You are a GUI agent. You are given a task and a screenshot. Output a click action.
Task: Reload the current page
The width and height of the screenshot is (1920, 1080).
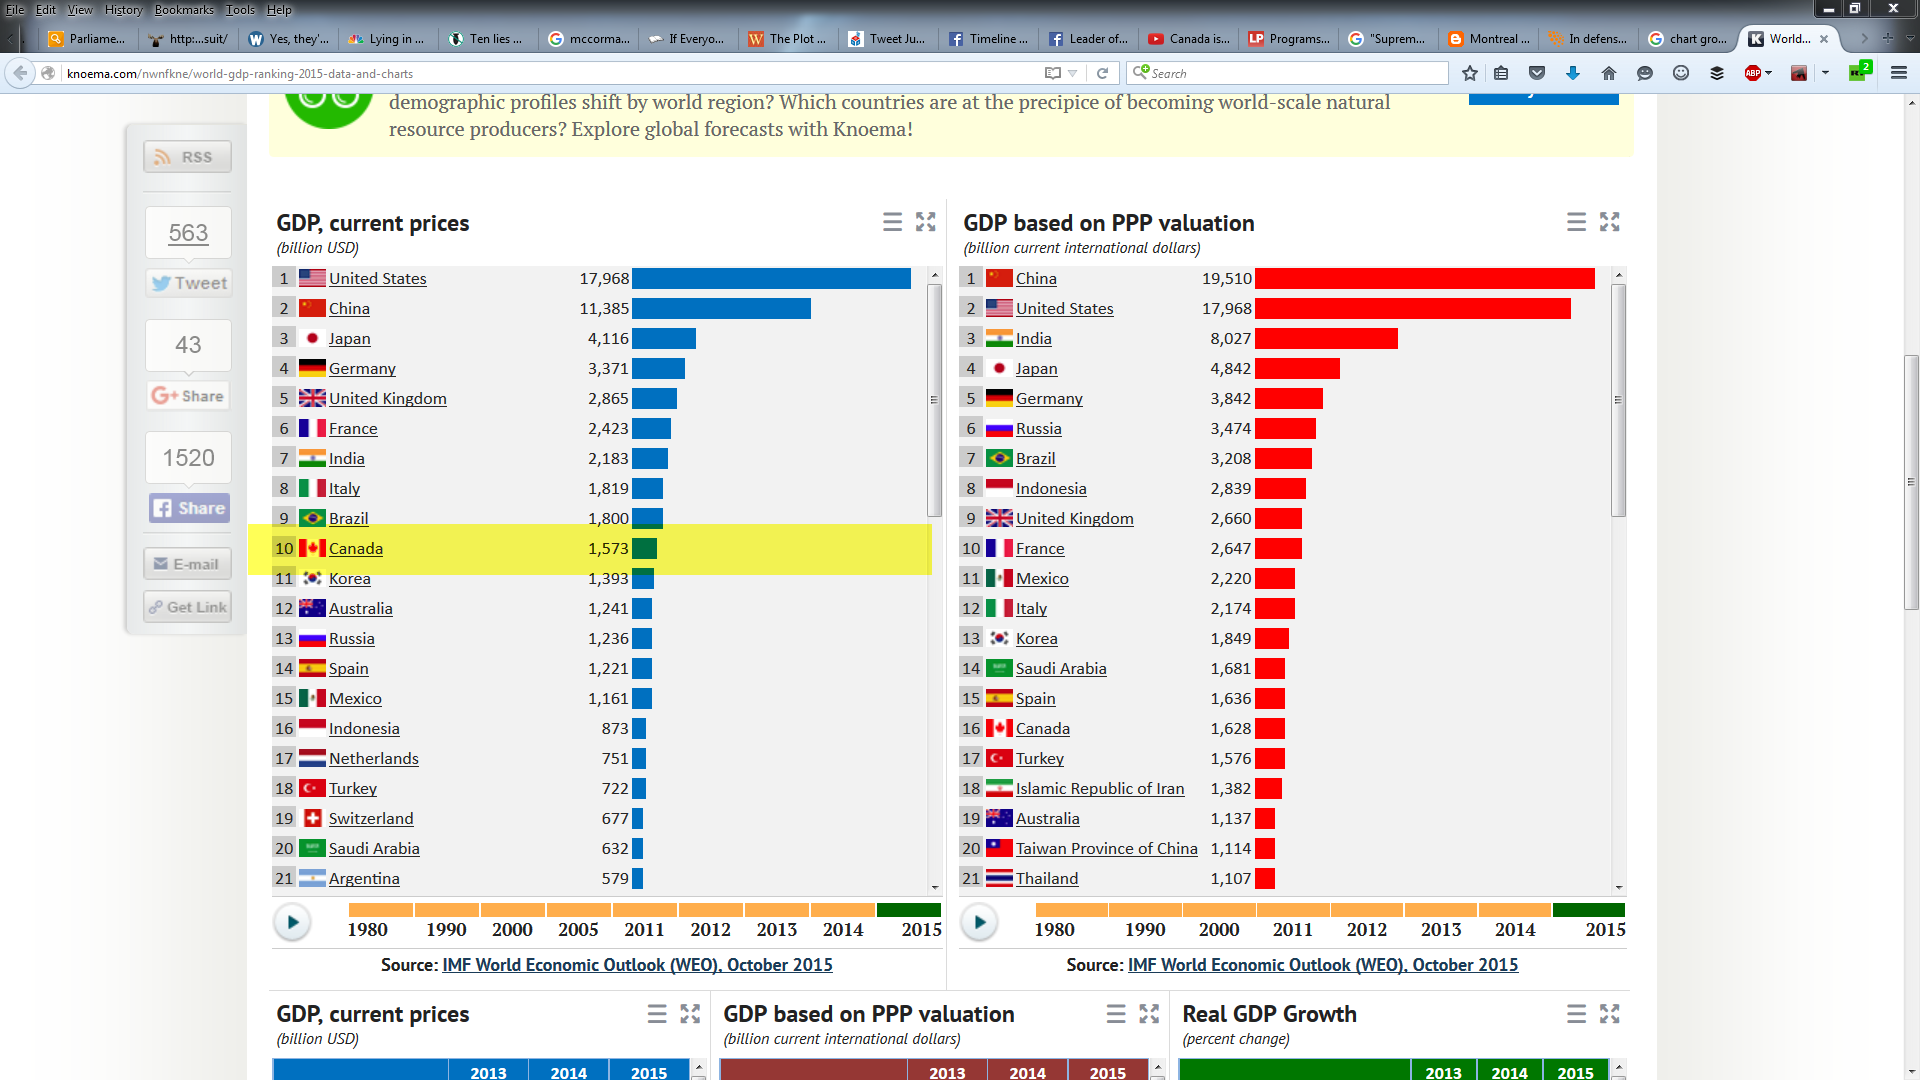[x=1102, y=73]
